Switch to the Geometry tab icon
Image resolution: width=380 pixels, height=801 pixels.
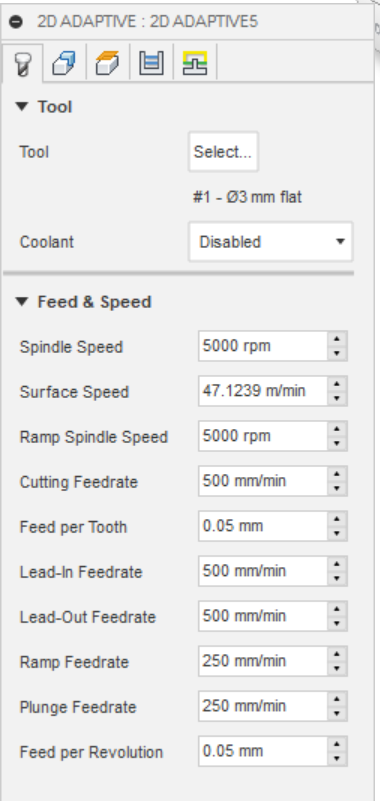click(64, 63)
